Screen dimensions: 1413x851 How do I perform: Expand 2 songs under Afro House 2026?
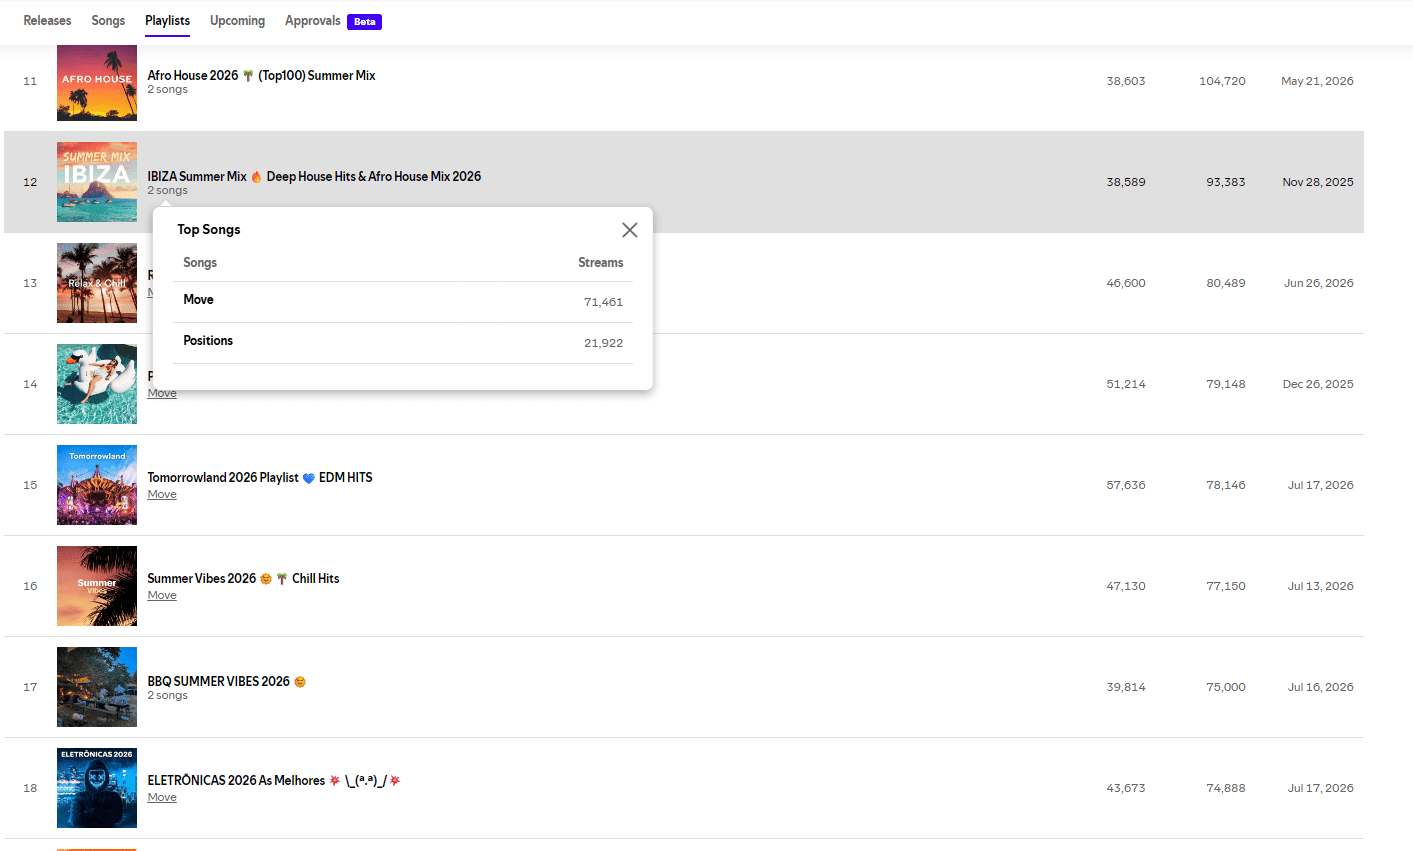(168, 89)
